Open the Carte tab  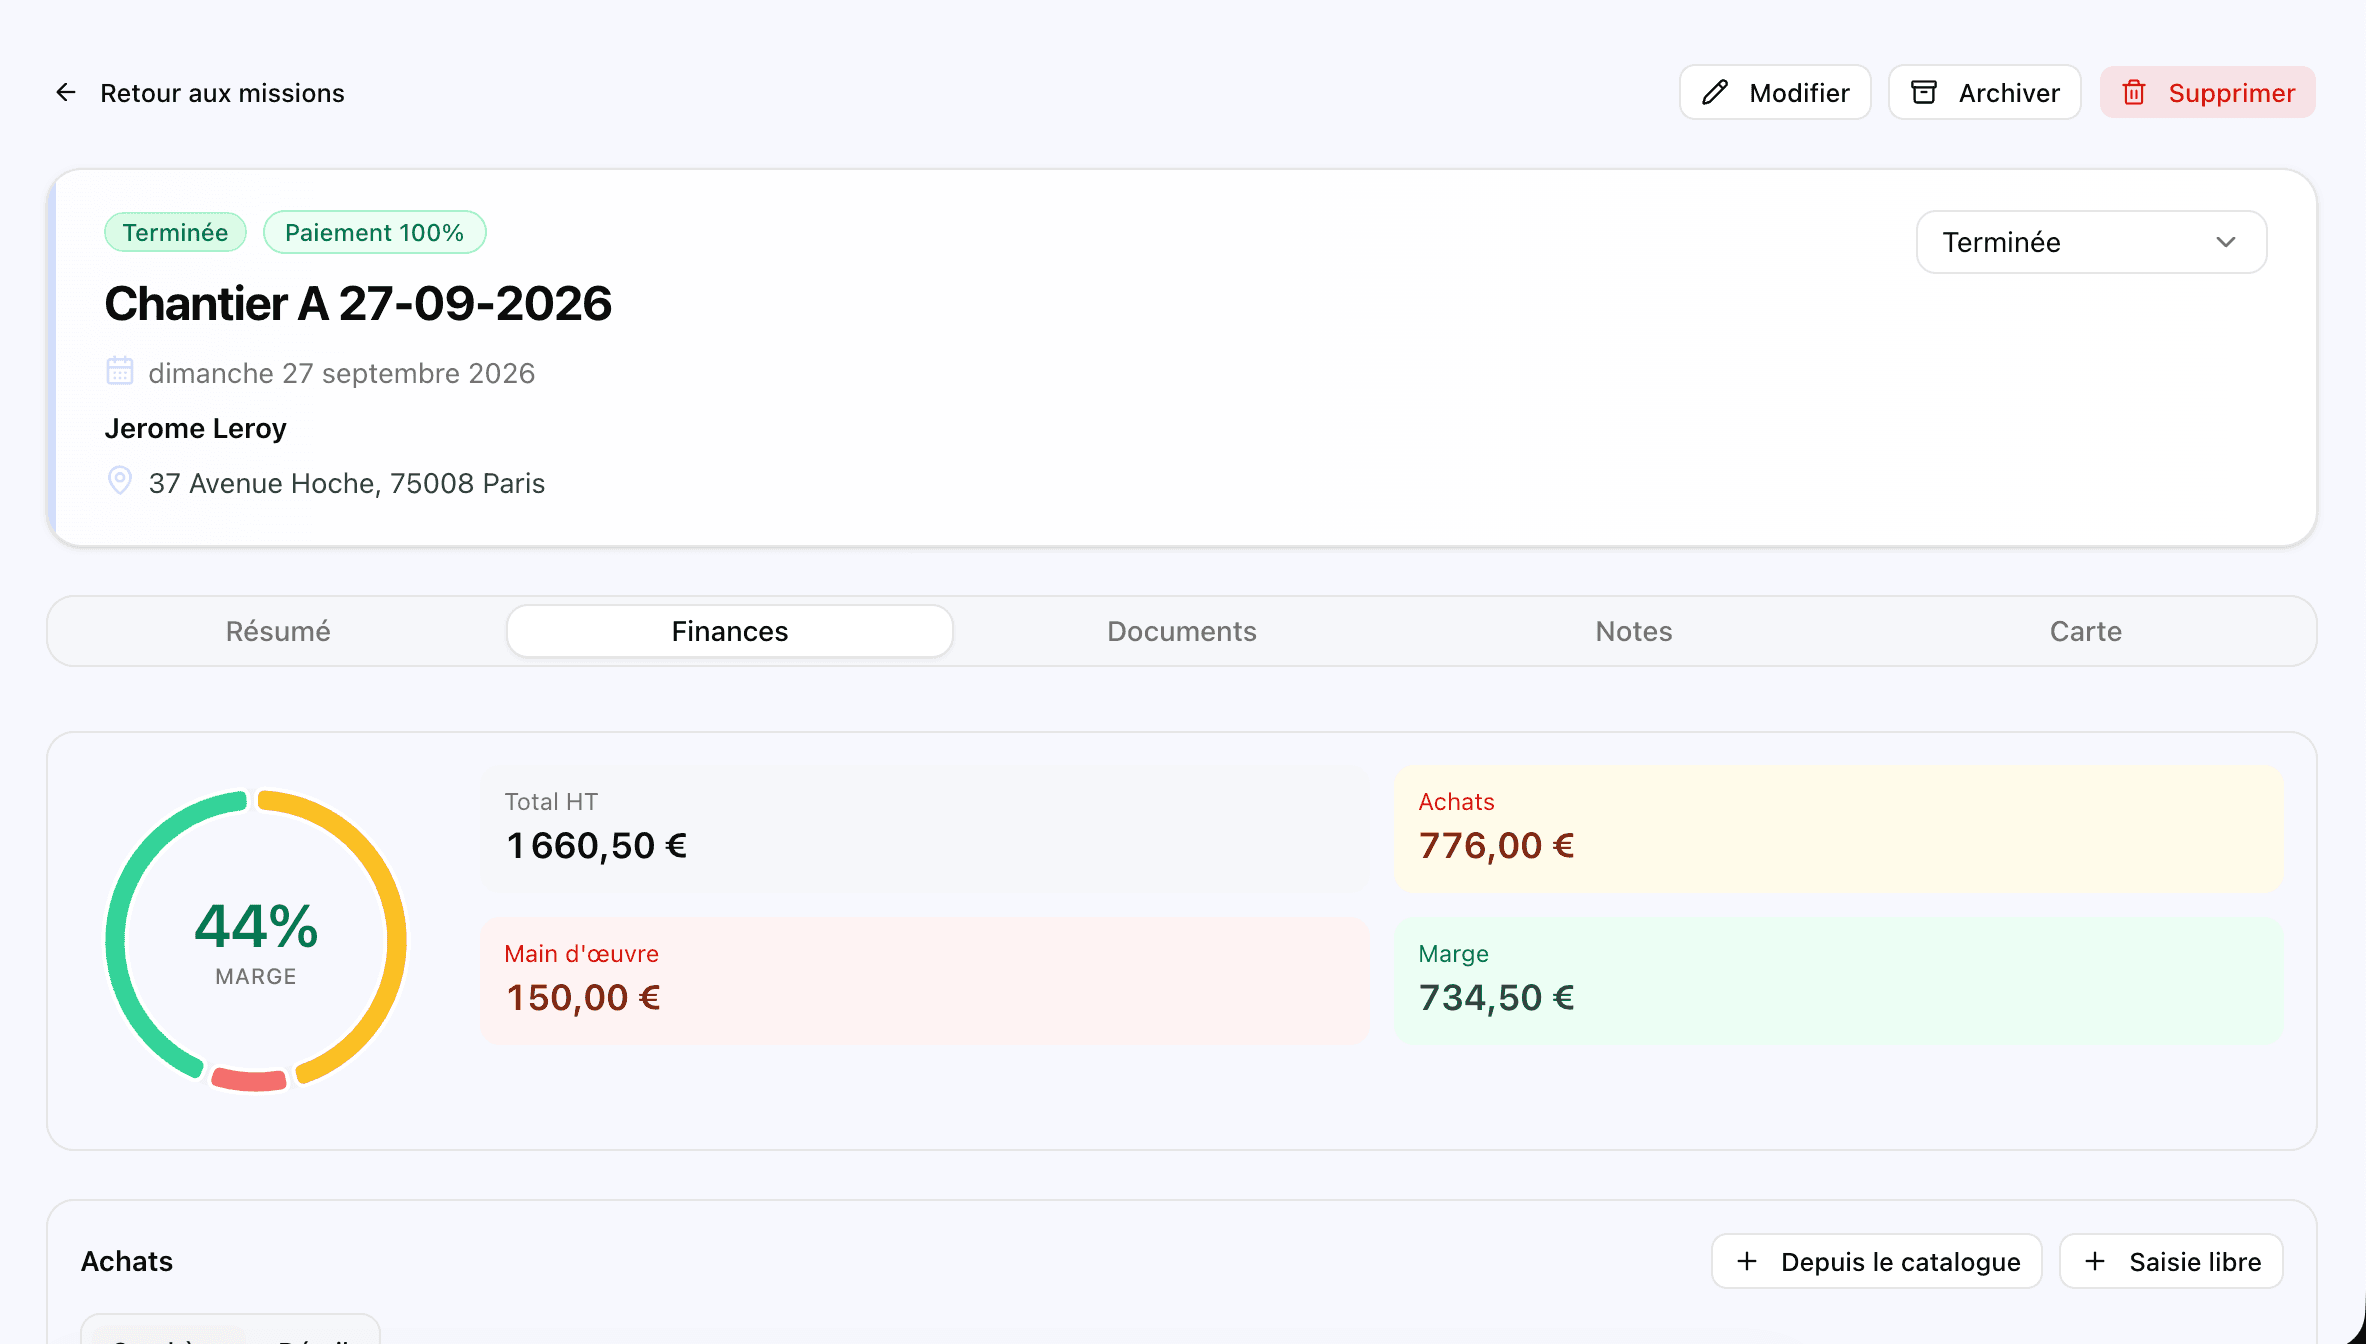point(2086,631)
